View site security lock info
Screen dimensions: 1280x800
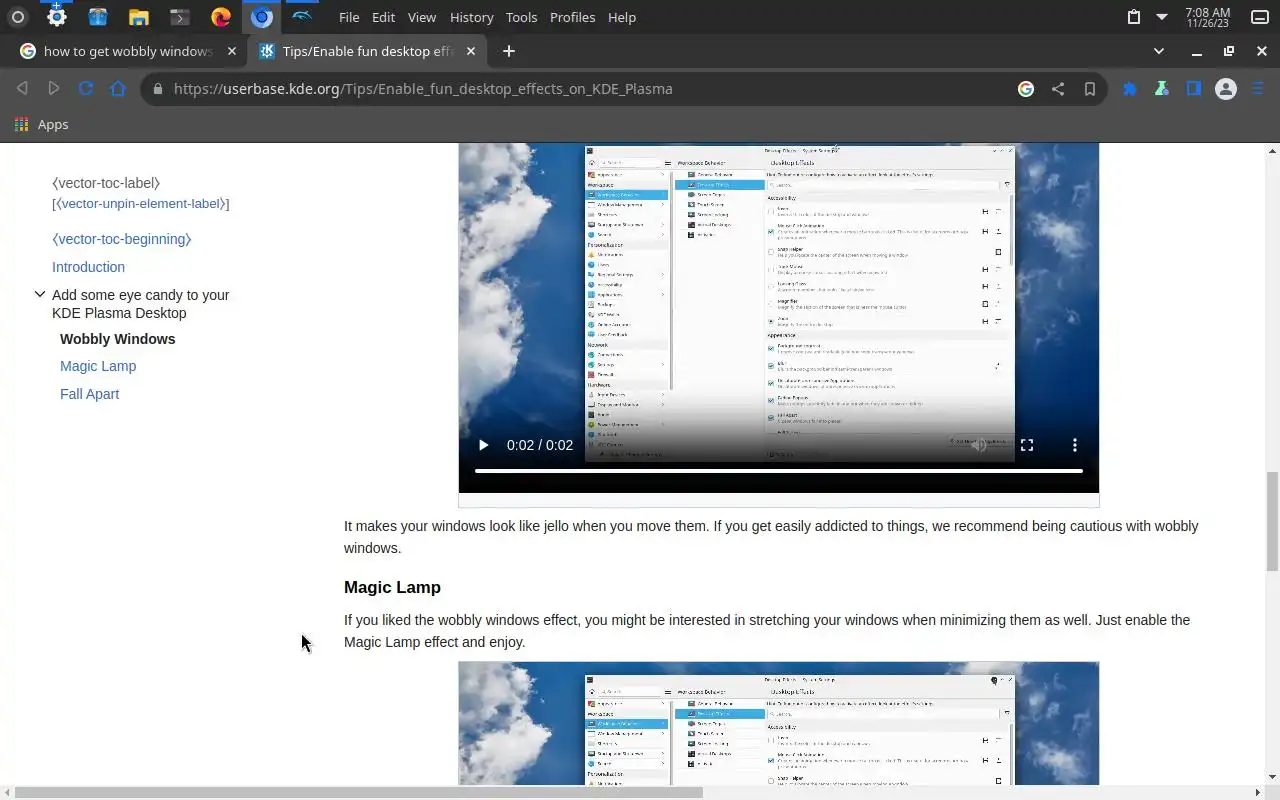[157, 89]
